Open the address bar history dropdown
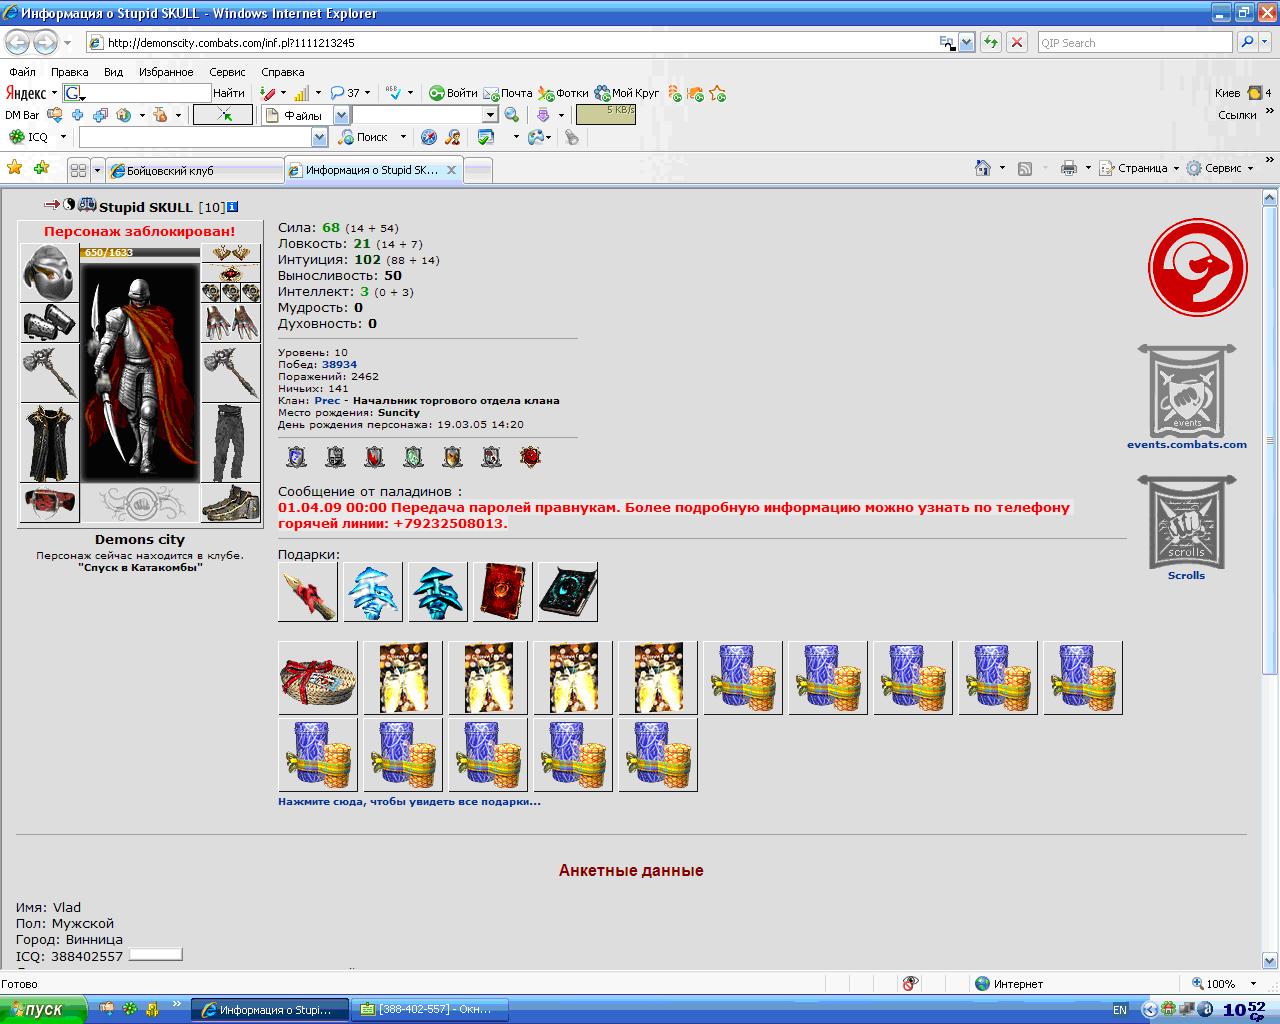Image resolution: width=1280 pixels, height=1024 pixels. (x=967, y=43)
